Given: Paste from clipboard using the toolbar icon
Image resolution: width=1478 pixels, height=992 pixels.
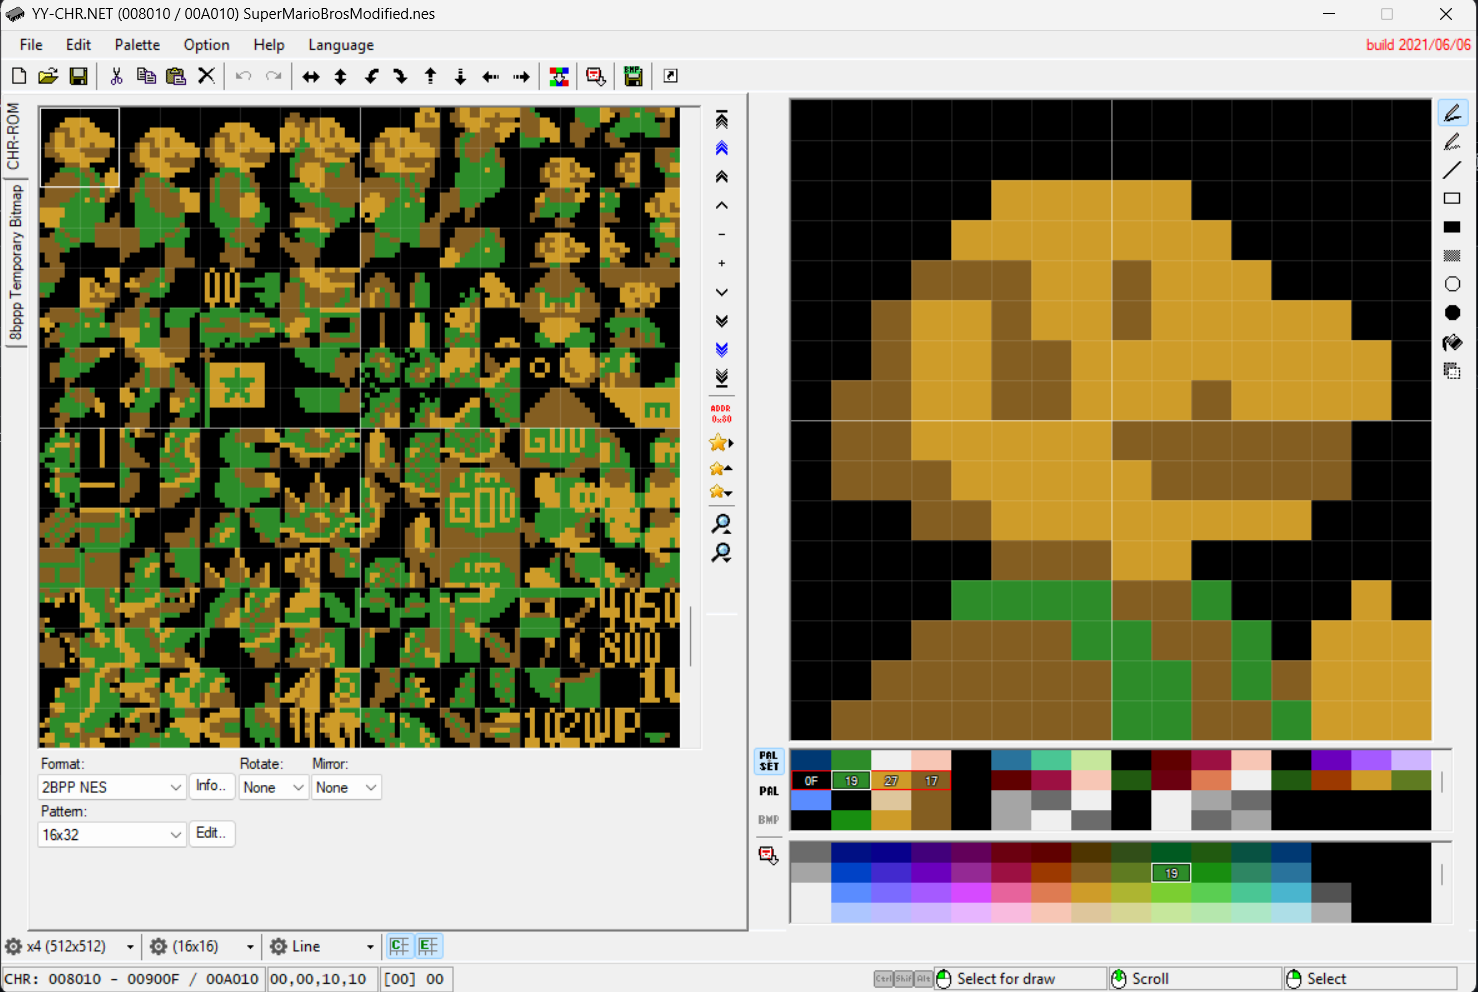Looking at the screenshot, I should tap(176, 76).
